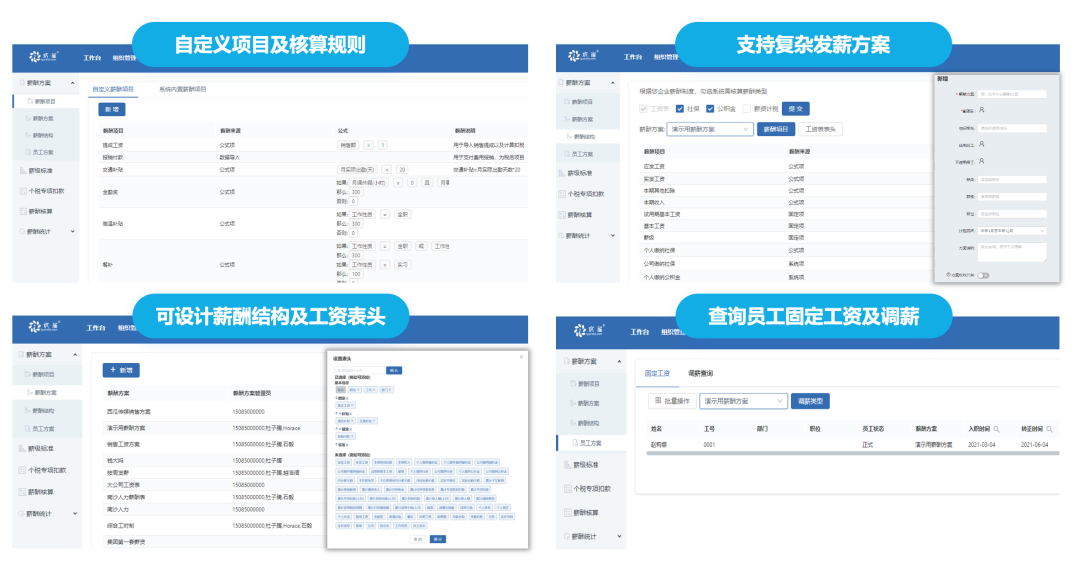Select the 固定工资 tab
Viewport: 1080px width, 569px height.
656,373
